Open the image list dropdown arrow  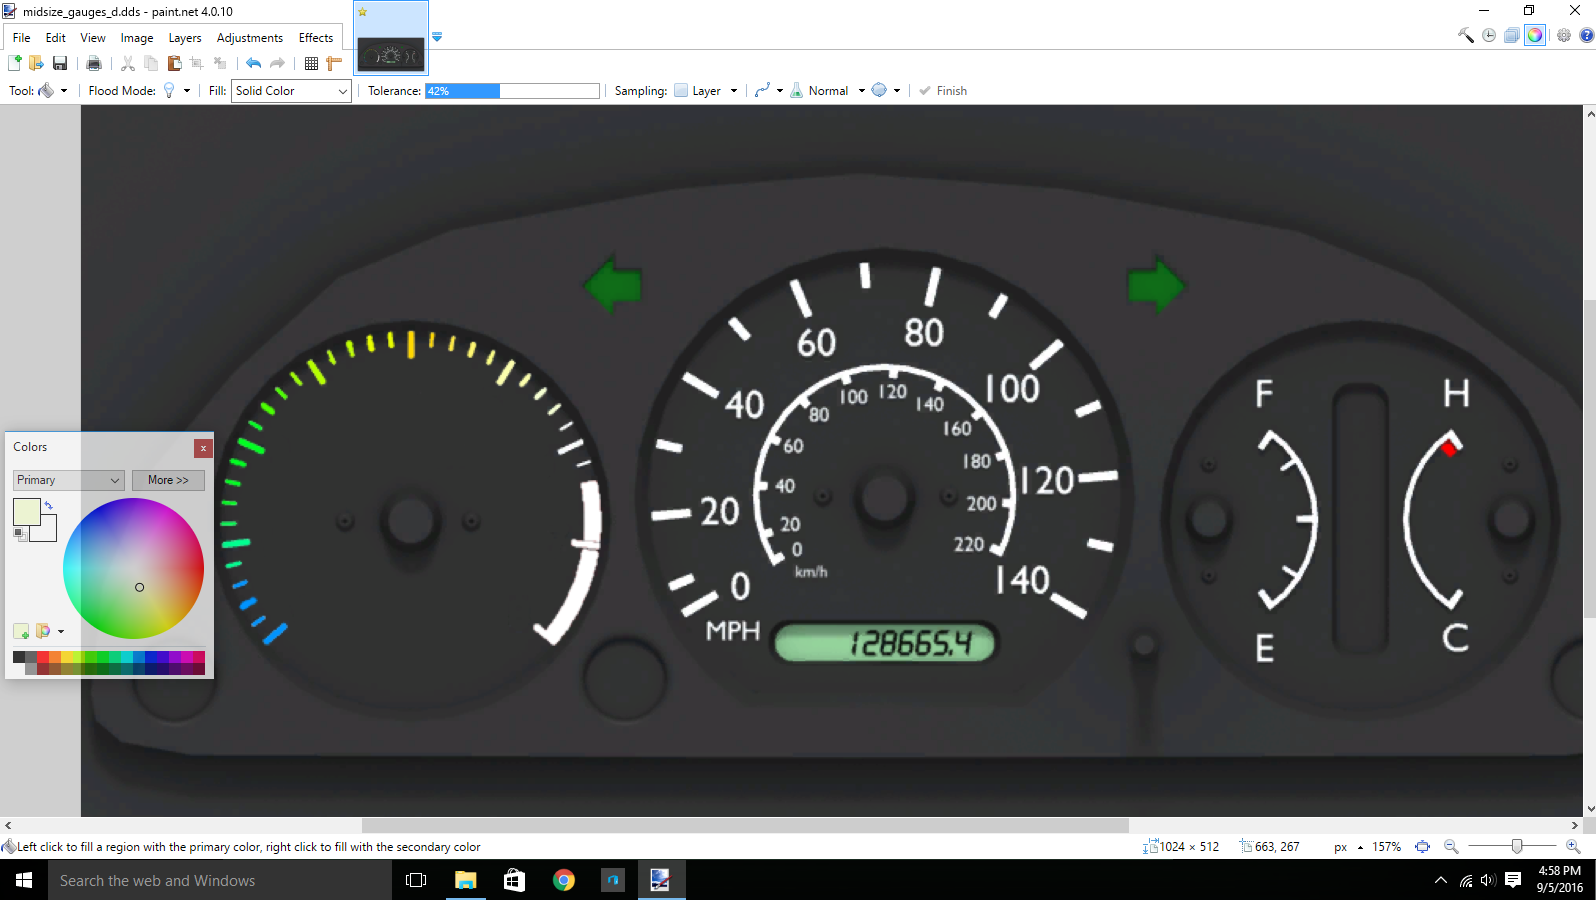point(437,37)
